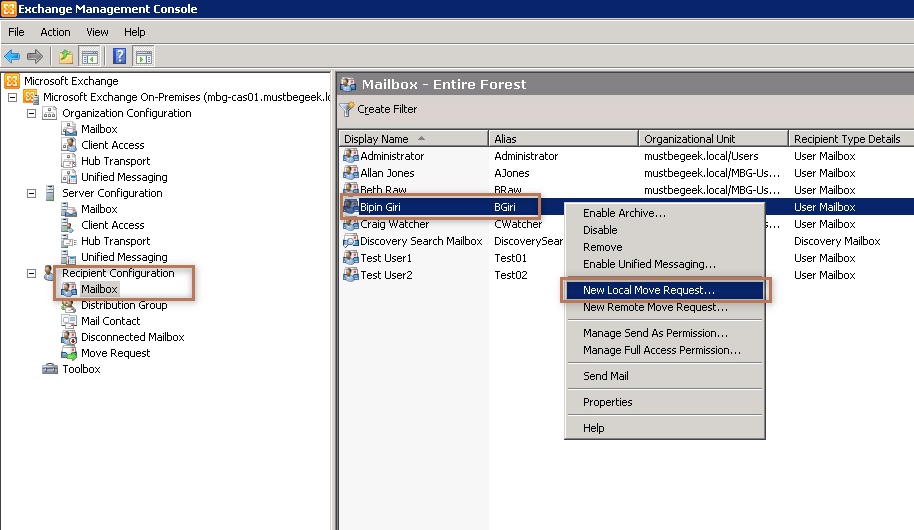Click the Craig Watcher mailbox row icon
This screenshot has width=914, height=530.
coord(350,224)
